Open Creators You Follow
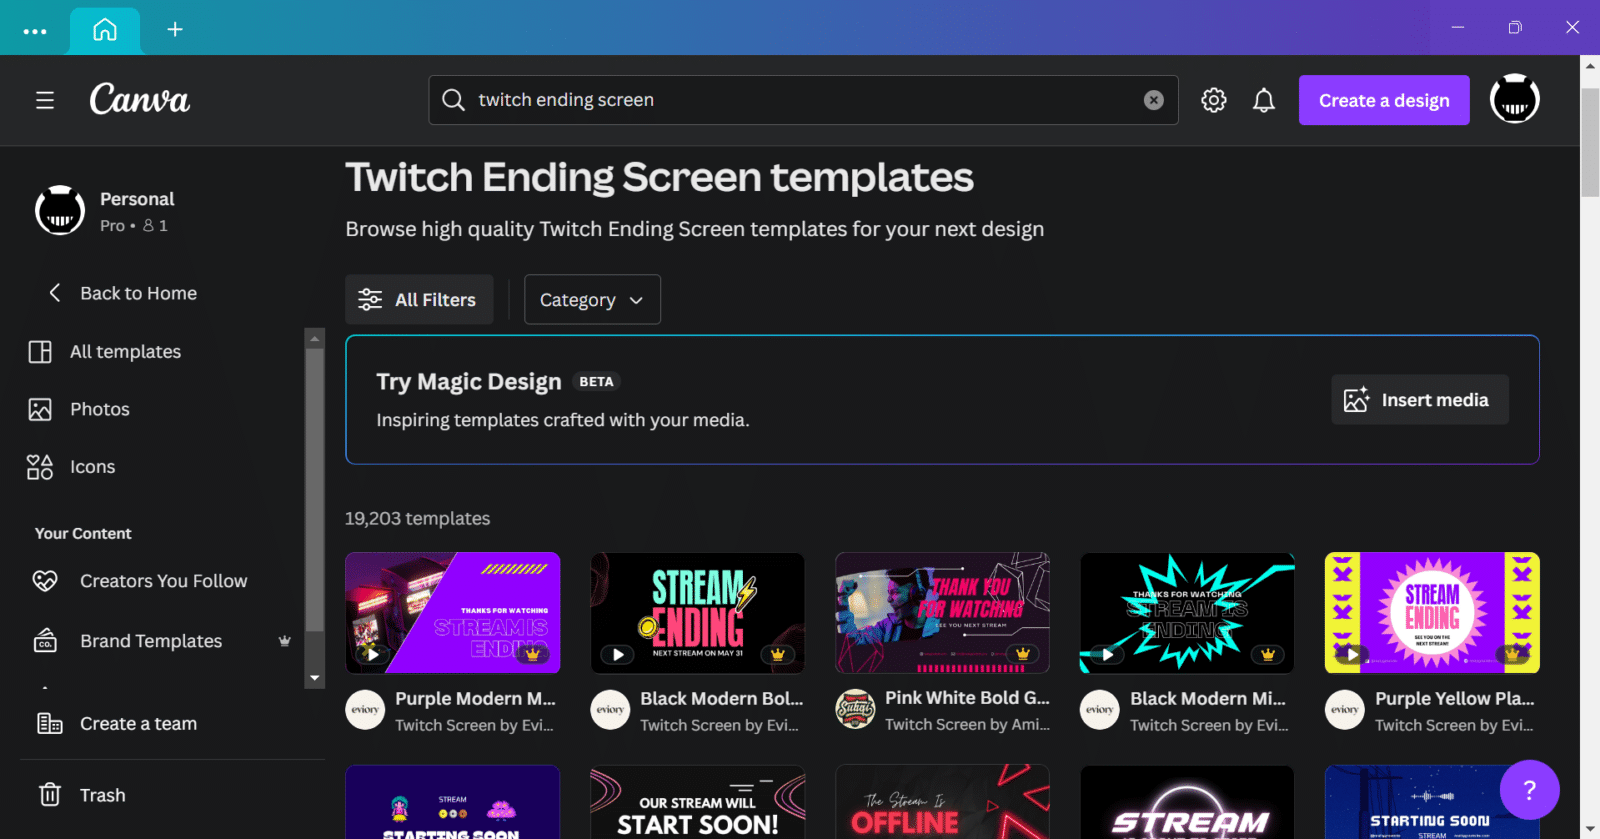Screen dimensions: 1600x839 pyautogui.click(x=140, y=581)
